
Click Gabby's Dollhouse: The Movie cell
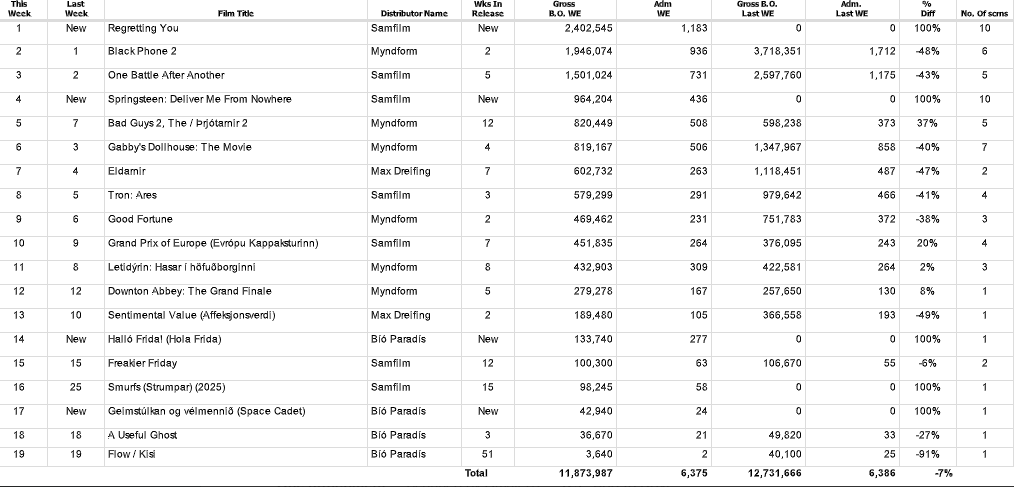[x=180, y=147]
